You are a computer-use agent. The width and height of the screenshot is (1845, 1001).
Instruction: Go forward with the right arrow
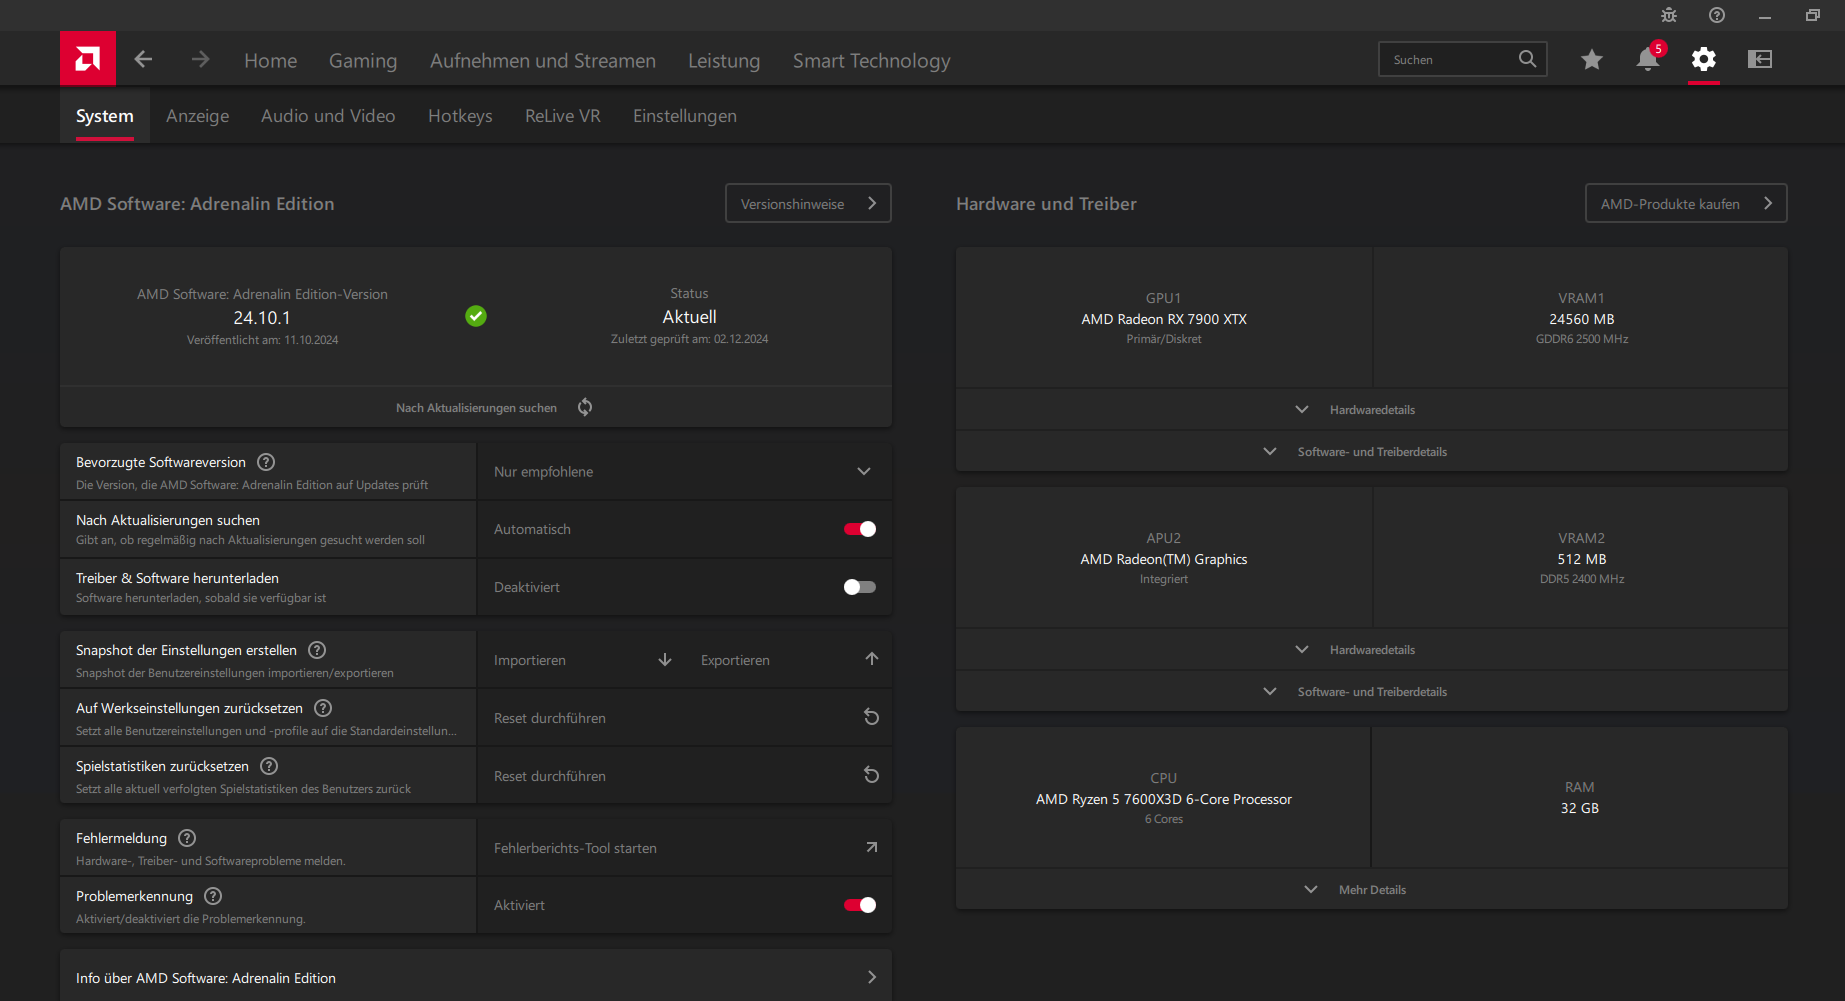pos(201,60)
